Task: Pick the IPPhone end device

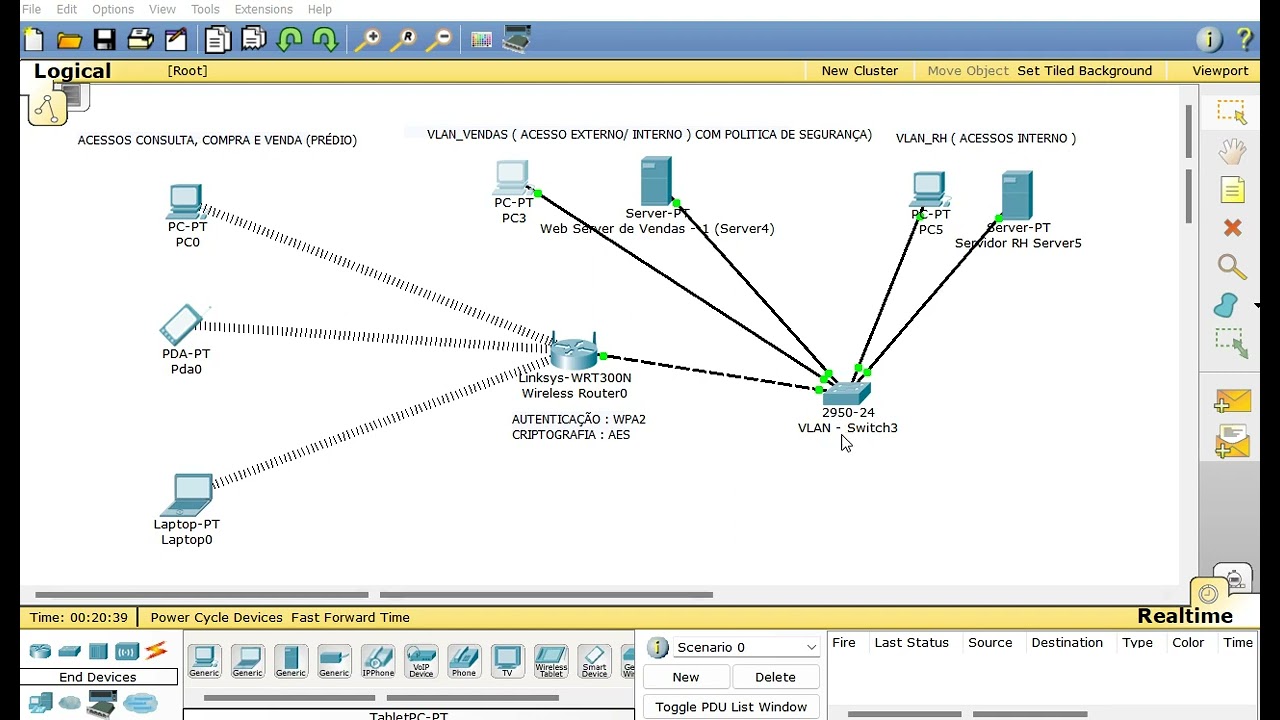Action: click(x=378, y=661)
